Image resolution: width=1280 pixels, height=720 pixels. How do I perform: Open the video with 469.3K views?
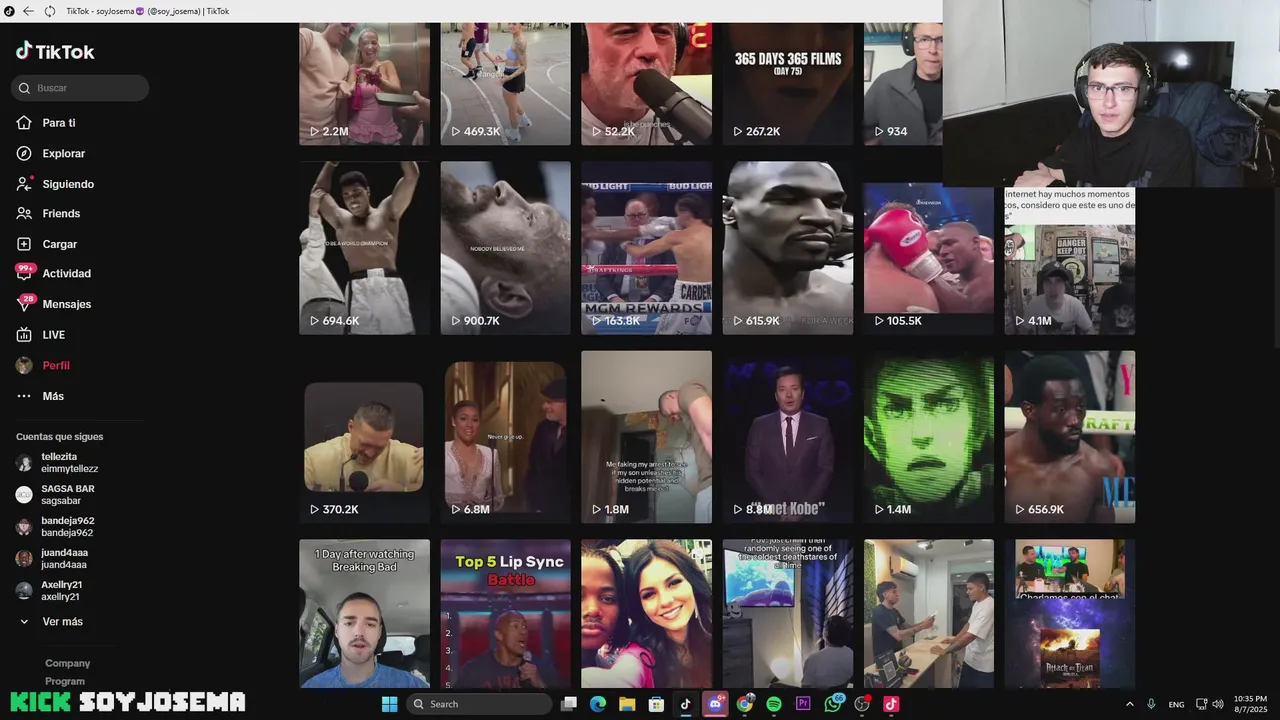click(x=505, y=84)
